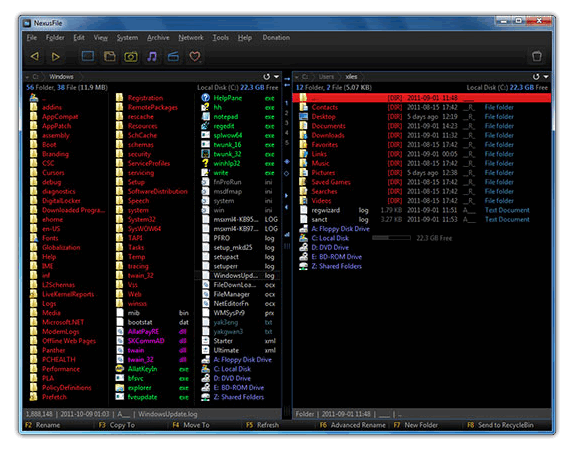Click the filled diamond icon in divider strip
This screenshot has width=575, height=450.
point(287,161)
